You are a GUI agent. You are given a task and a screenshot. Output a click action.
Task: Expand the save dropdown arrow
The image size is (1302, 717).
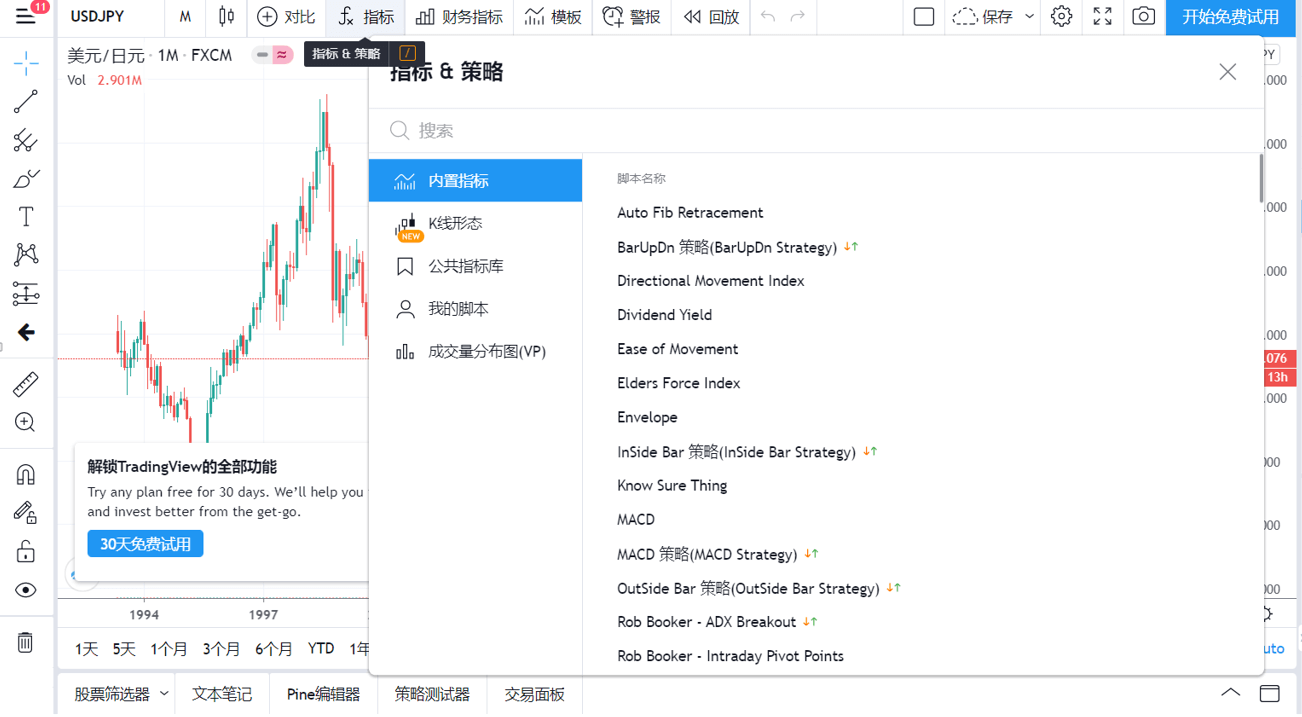[x=1030, y=17]
